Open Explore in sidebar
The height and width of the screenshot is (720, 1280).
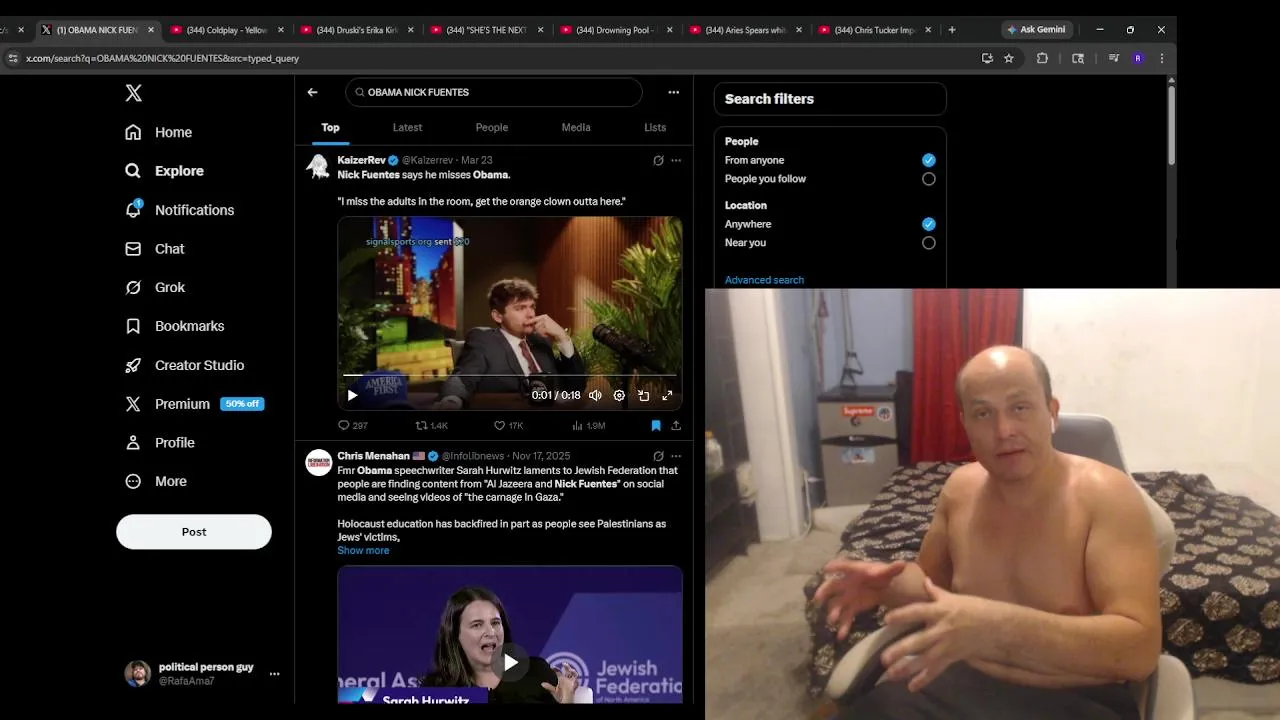(164, 171)
